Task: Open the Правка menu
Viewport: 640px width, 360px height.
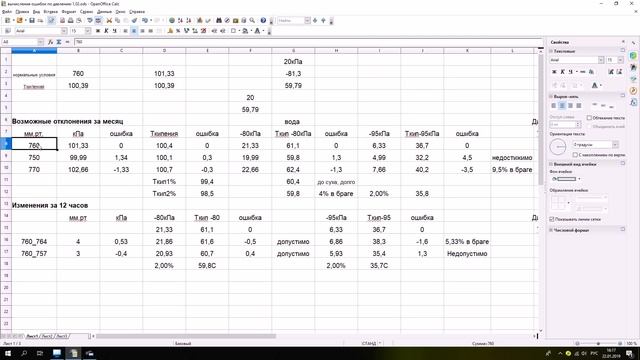Action: 22,12
